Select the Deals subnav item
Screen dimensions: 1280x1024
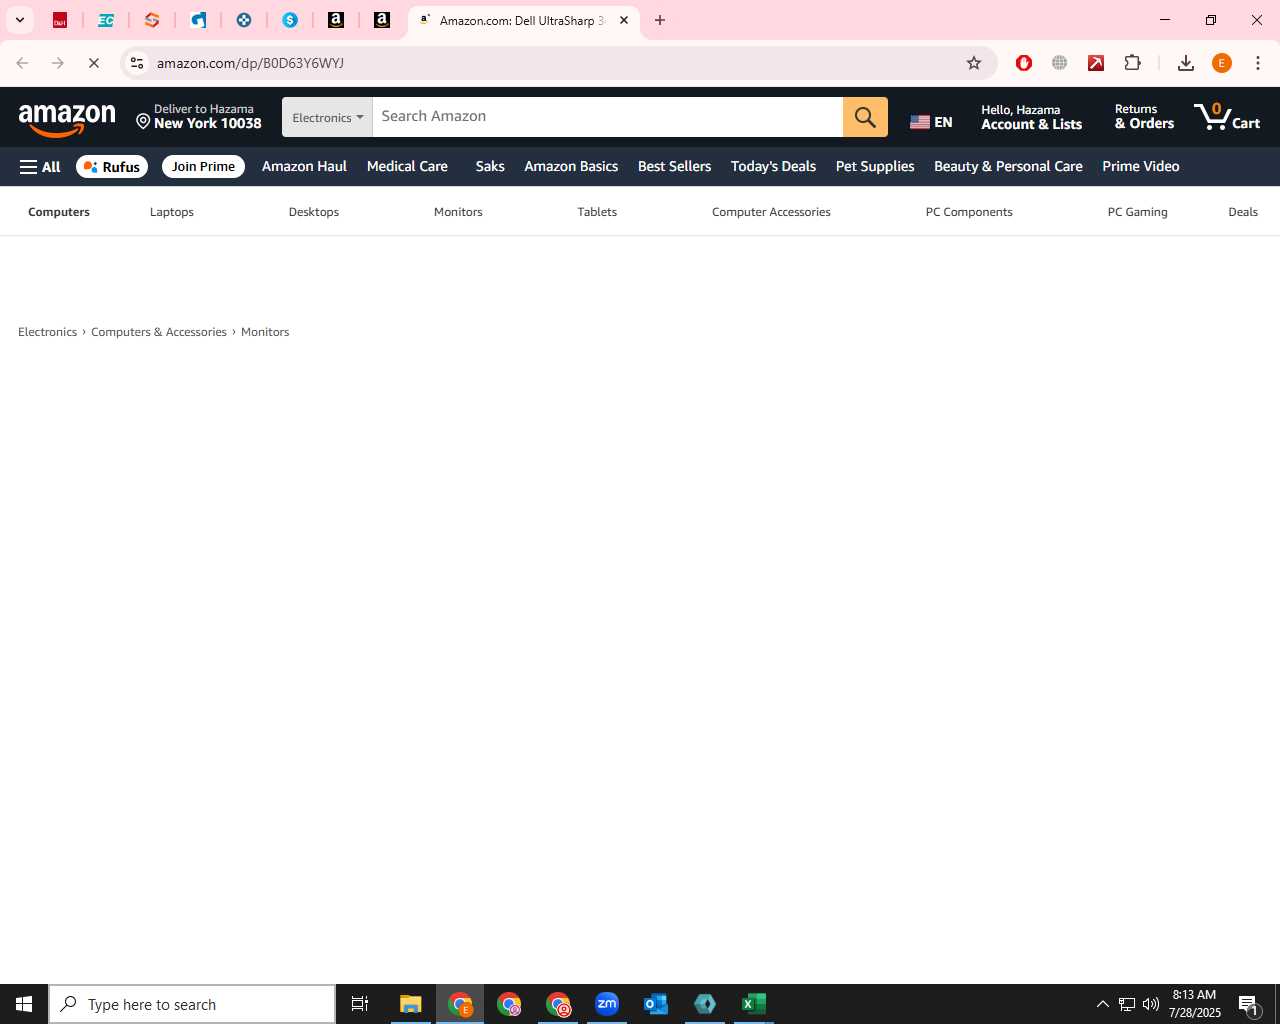1243,212
